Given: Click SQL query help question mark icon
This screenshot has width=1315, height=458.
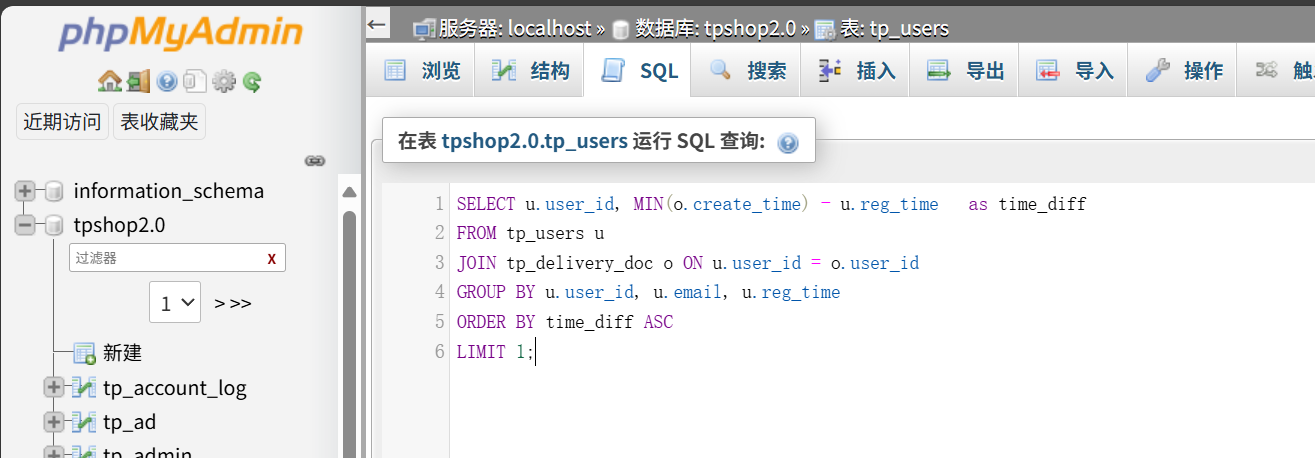Looking at the screenshot, I should (x=788, y=143).
